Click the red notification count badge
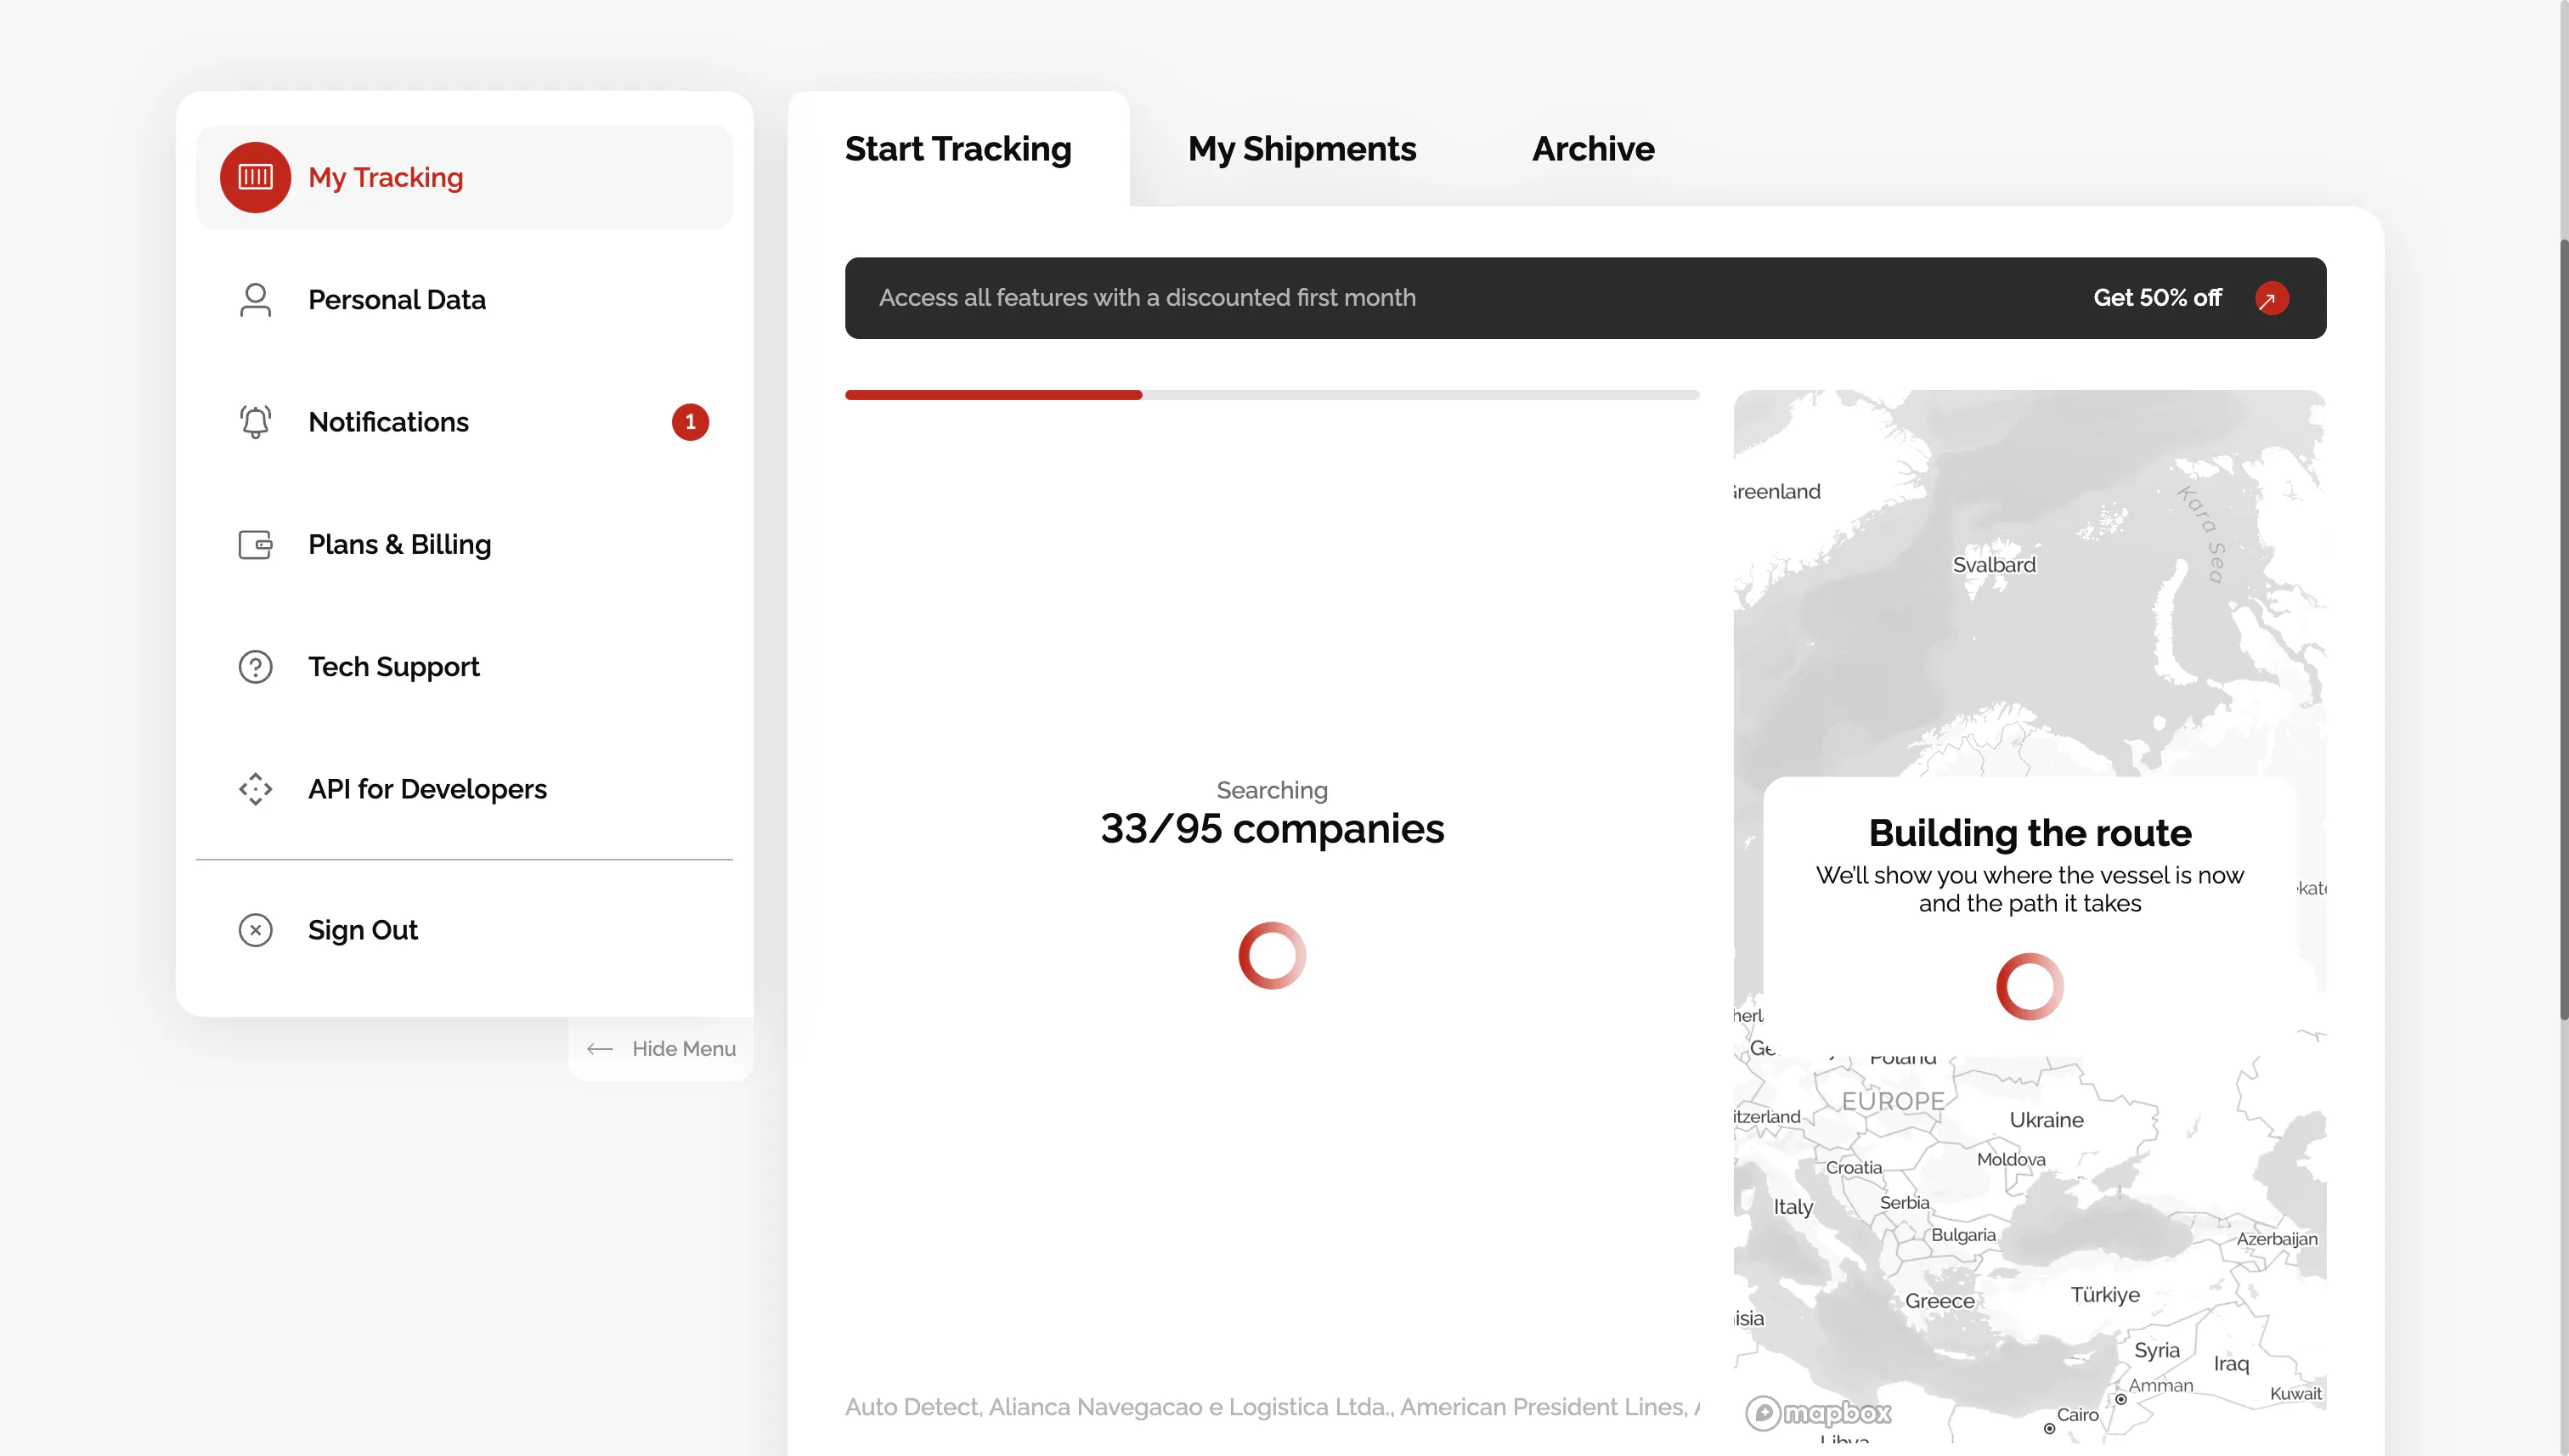The height and width of the screenshot is (1456, 2569). 690,422
